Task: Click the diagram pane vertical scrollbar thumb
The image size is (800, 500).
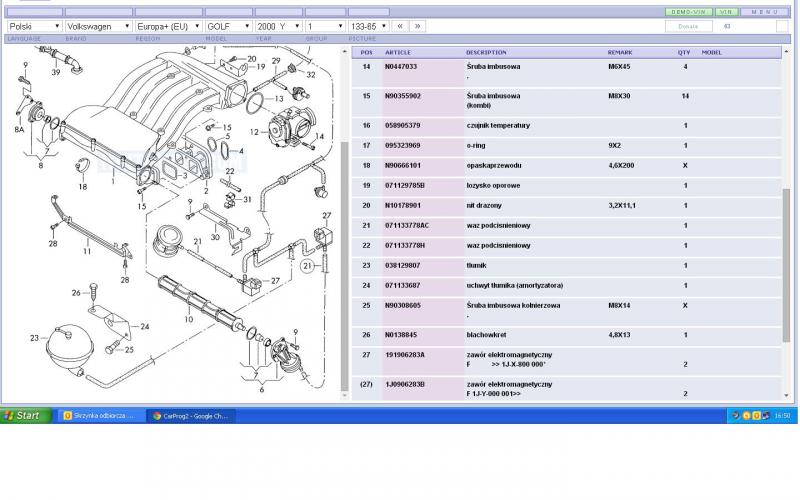Action: click(344, 265)
